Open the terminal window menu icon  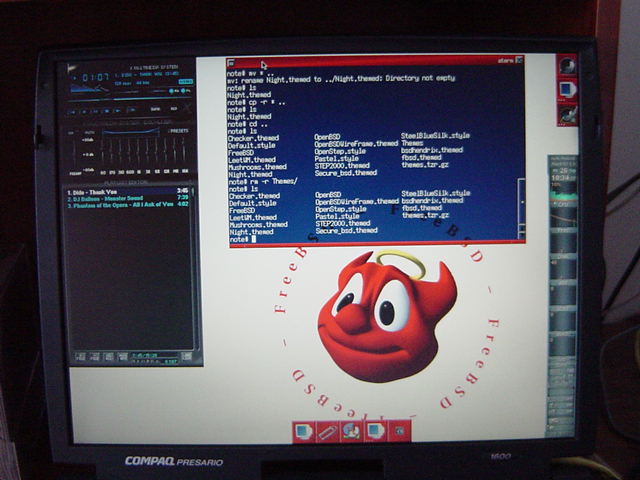[231, 63]
